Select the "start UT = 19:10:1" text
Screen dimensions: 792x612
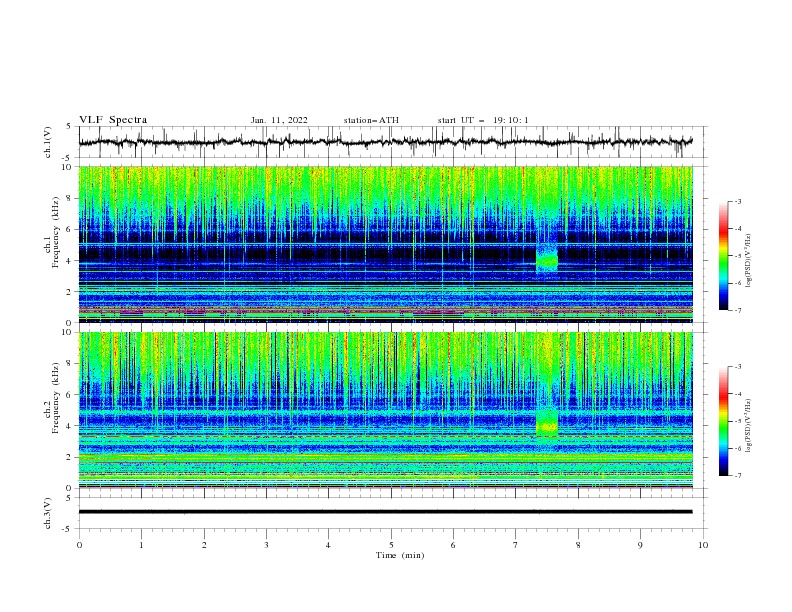(482, 120)
